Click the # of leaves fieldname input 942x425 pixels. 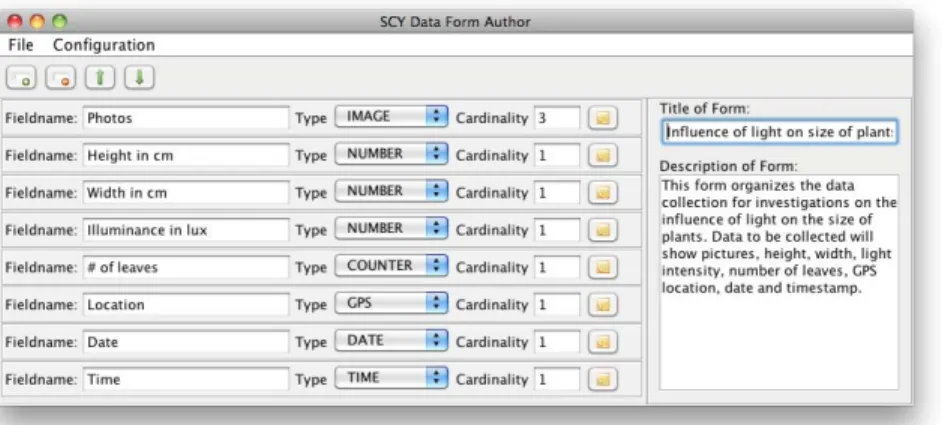186,267
